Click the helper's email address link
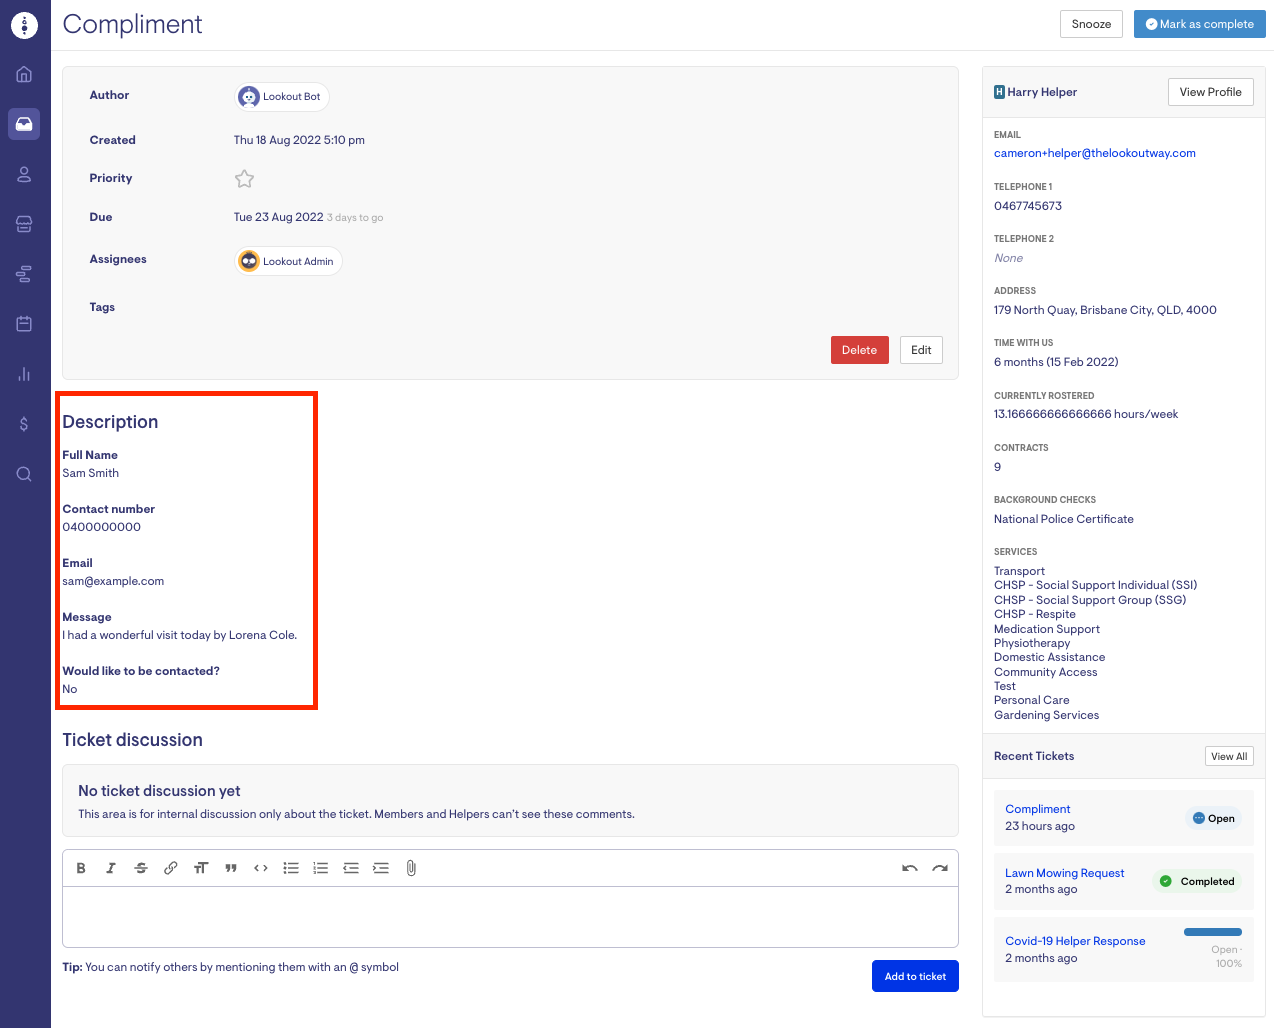Viewport: 1274px width, 1028px height. coord(1094,153)
